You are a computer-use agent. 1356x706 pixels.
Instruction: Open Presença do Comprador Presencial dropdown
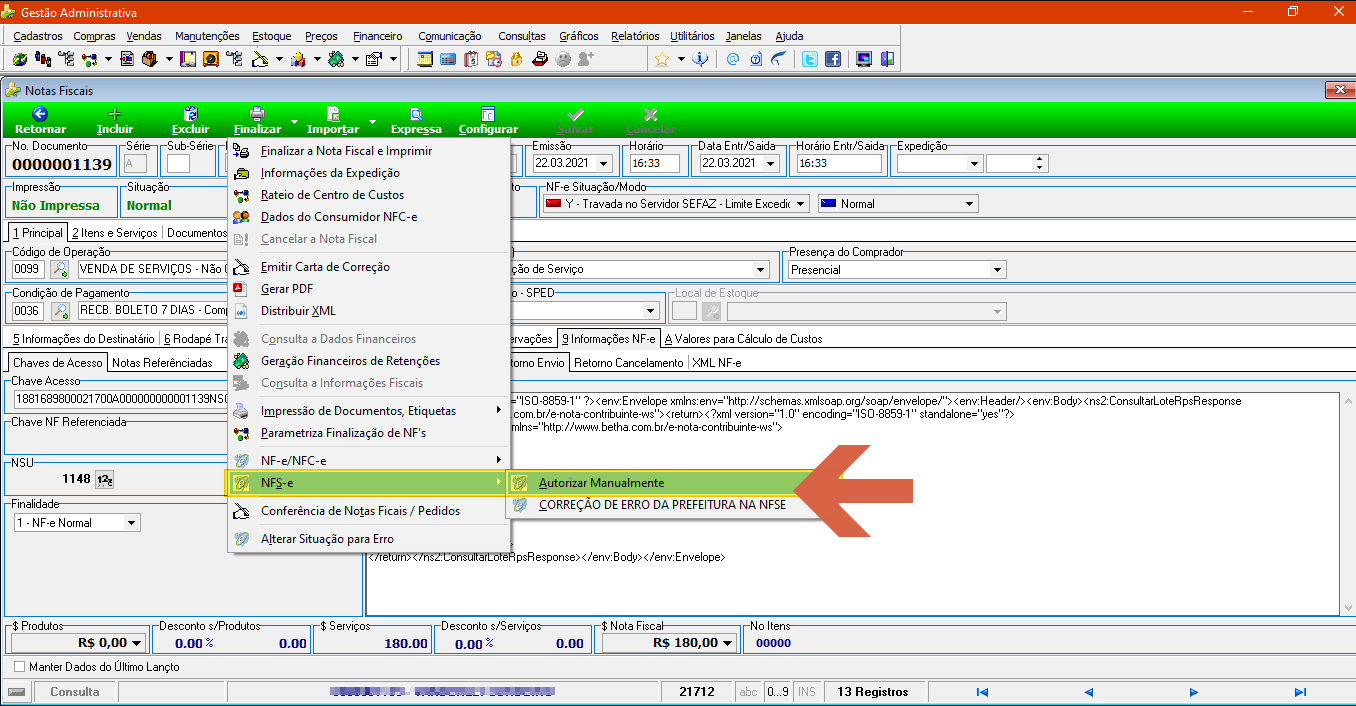(x=997, y=270)
